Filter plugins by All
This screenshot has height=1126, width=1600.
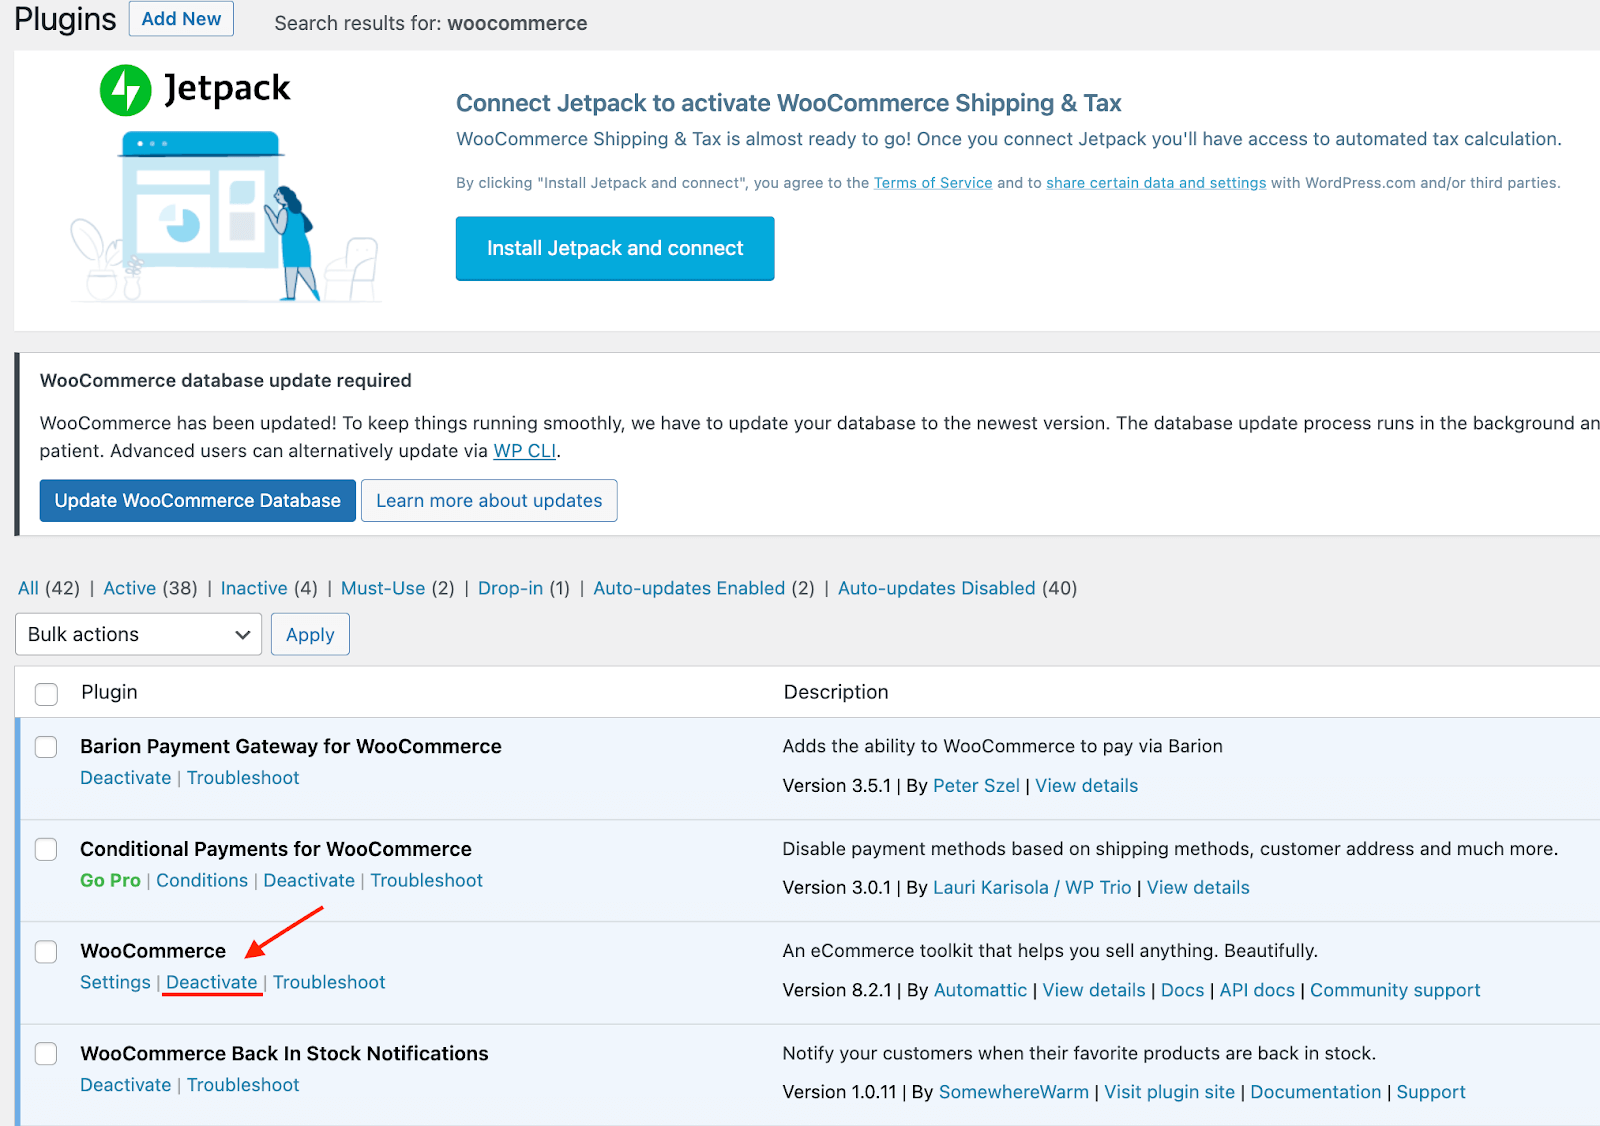point(28,588)
